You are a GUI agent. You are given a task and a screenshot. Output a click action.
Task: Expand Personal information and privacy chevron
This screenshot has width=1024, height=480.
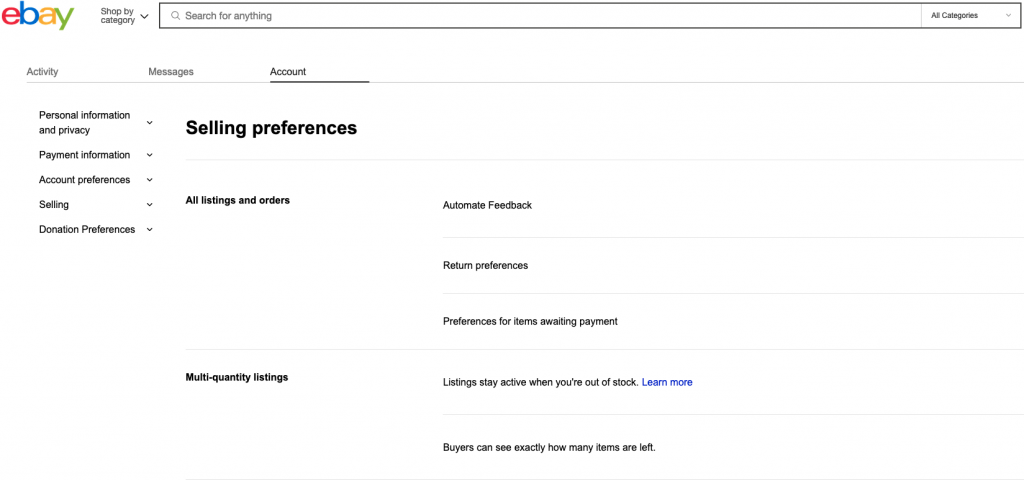(150, 123)
